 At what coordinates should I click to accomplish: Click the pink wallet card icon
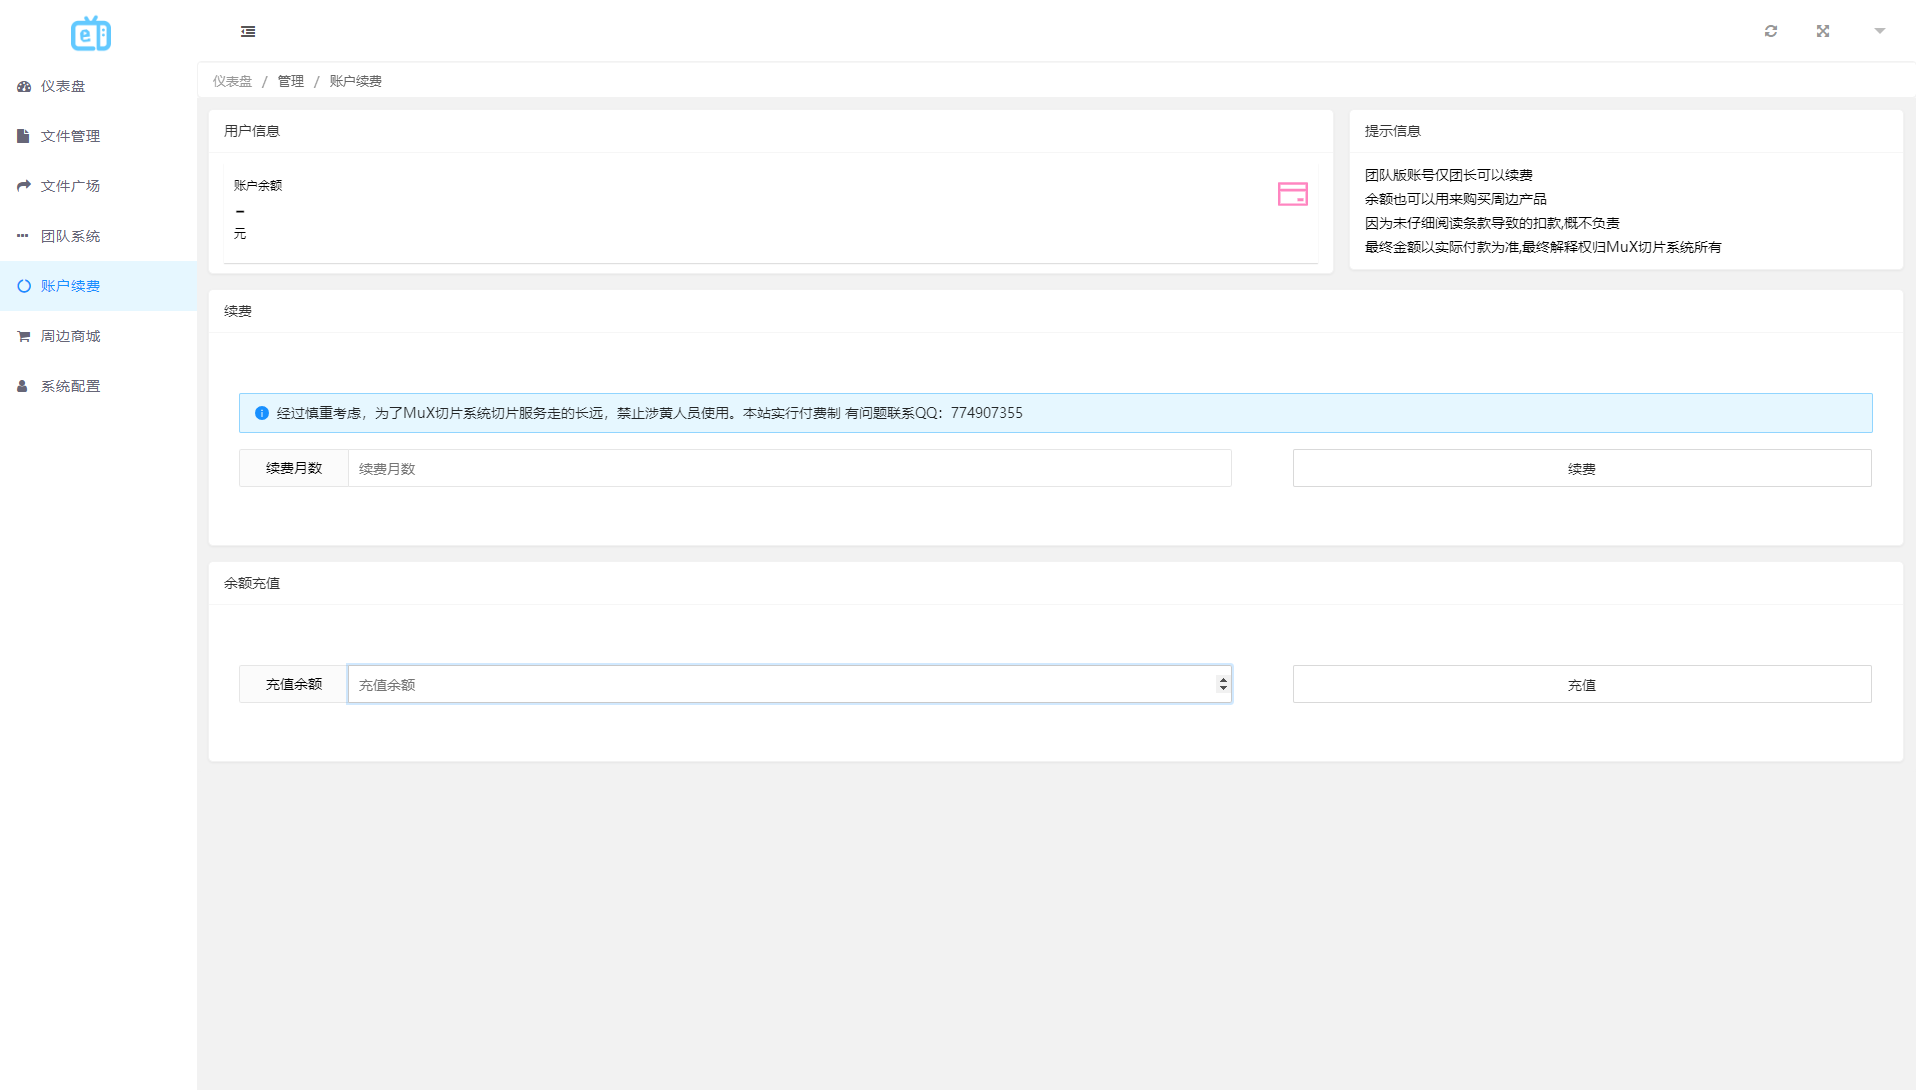click(1292, 194)
